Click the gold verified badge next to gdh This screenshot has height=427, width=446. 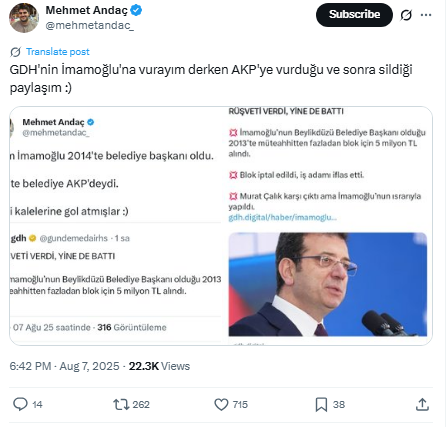click(32, 238)
